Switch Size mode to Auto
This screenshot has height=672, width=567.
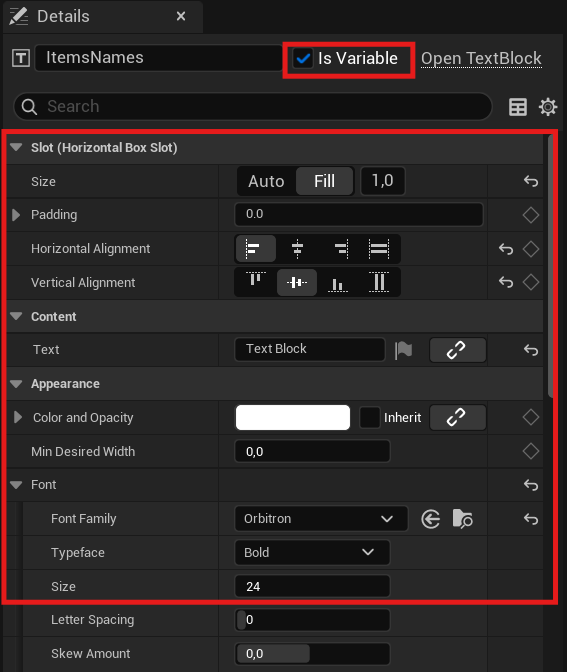[266, 181]
